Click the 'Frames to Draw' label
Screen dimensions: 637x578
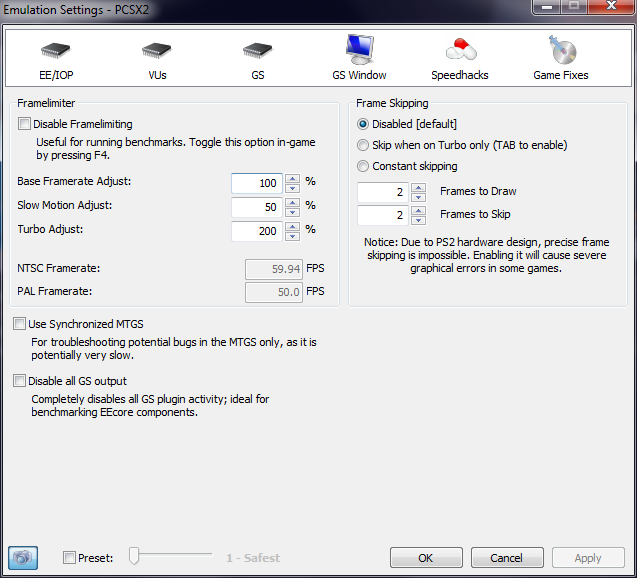point(478,191)
